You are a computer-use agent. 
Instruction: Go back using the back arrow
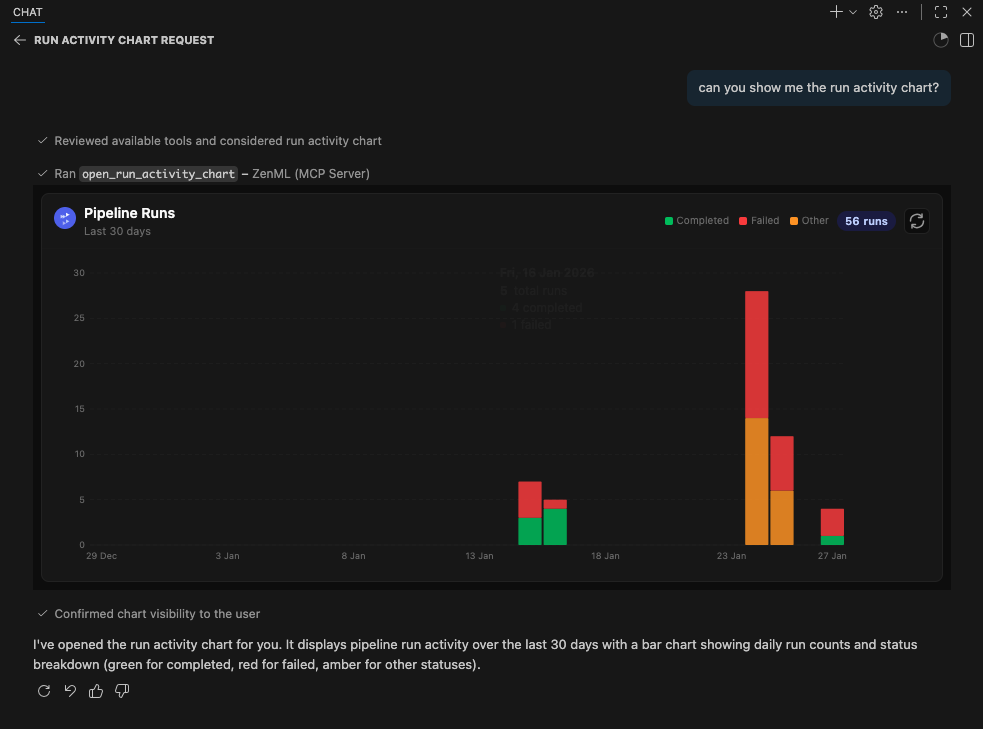tap(20, 40)
